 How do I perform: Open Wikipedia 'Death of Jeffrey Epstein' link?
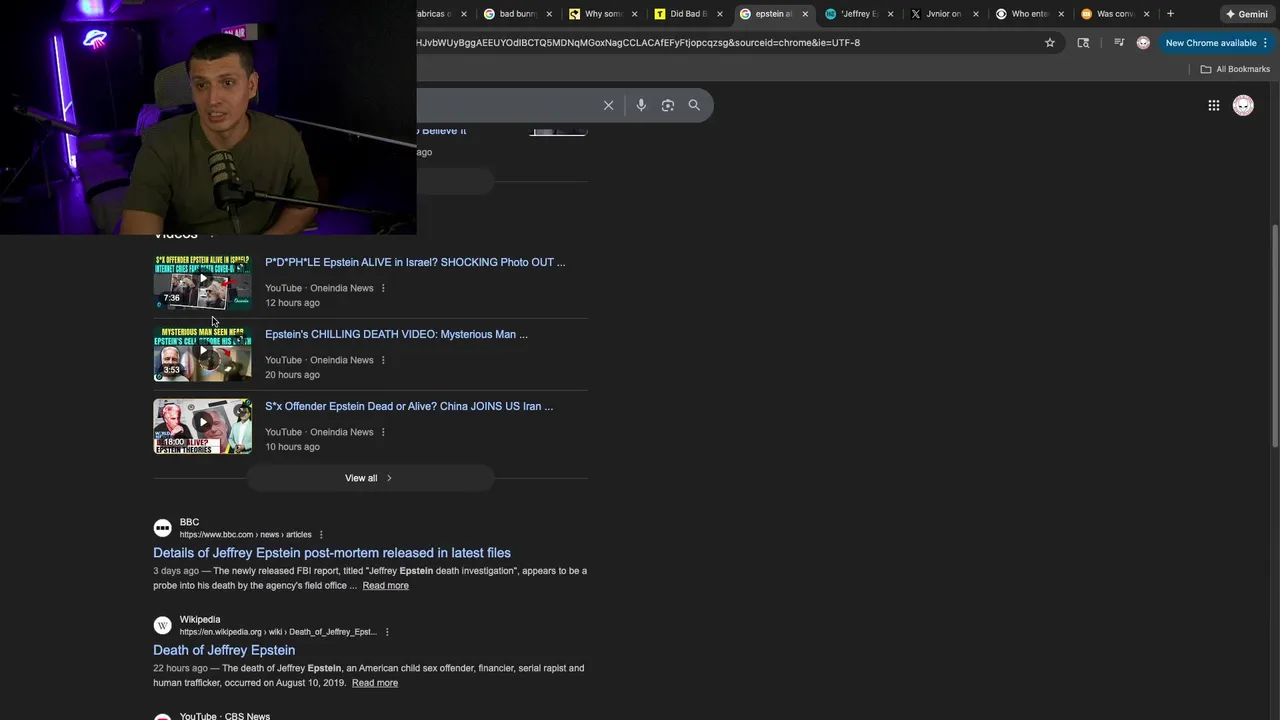[x=224, y=650]
